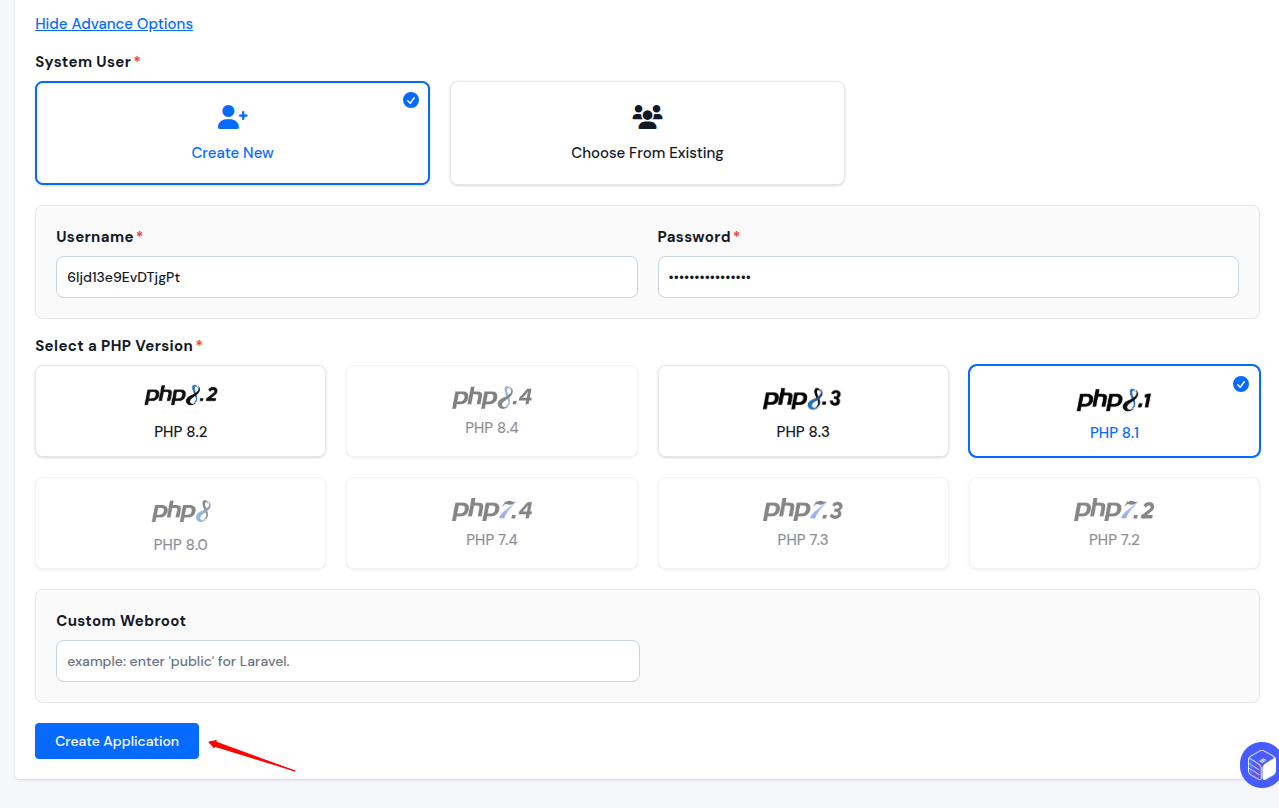Click the System User label
1279x808 pixels.
click(x=83, y=62)
